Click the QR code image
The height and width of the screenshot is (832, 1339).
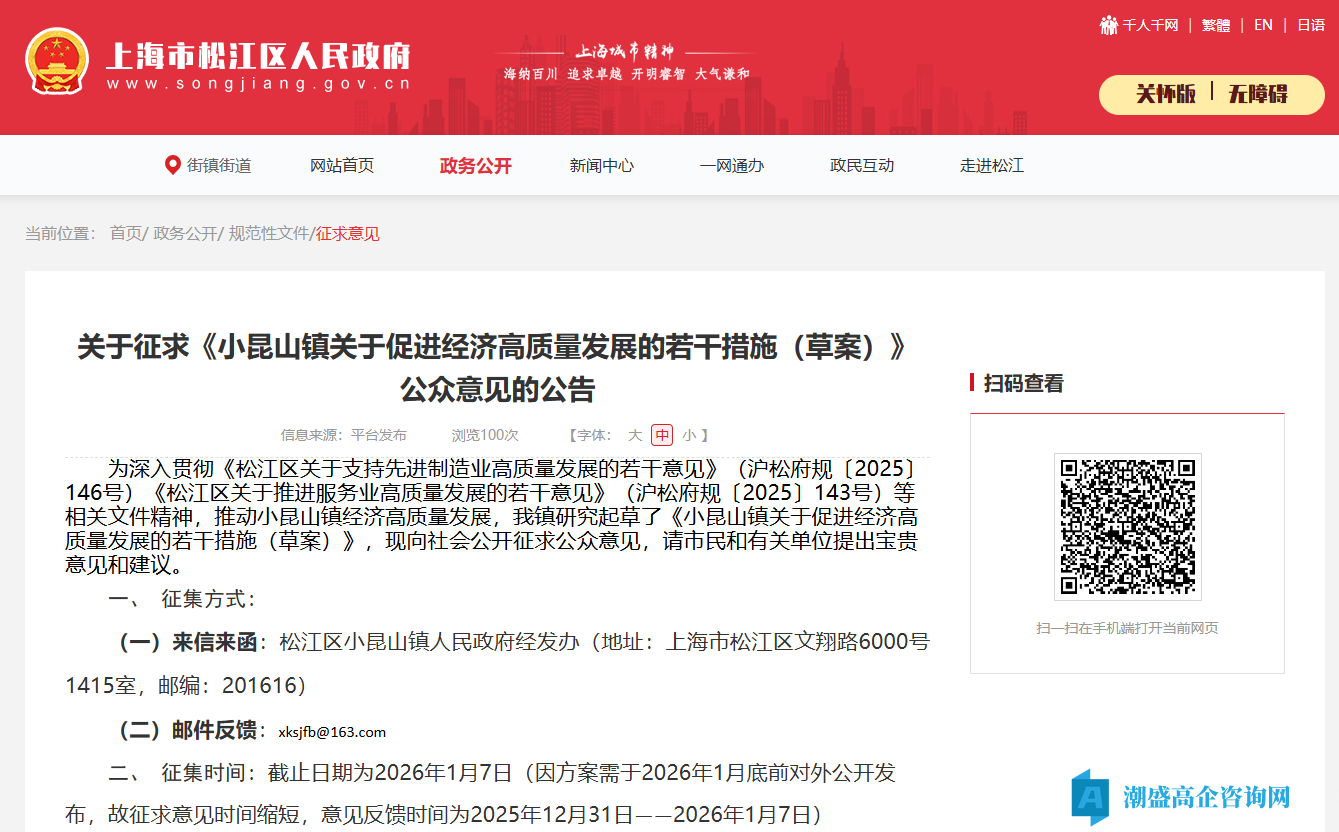[1127, 526]
